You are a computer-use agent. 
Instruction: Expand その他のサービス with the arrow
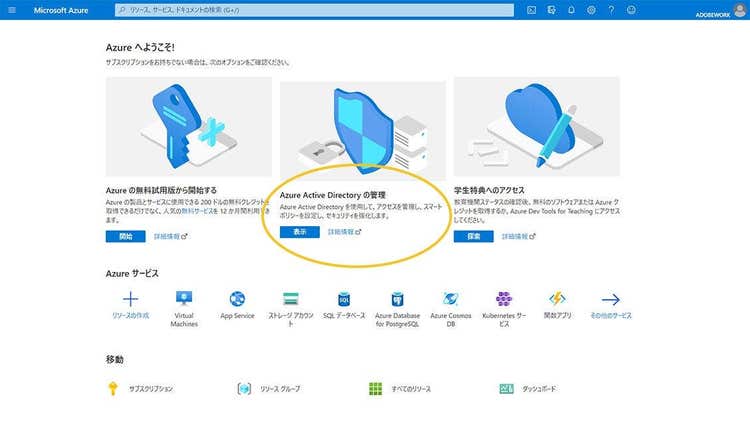click(610, 300)
